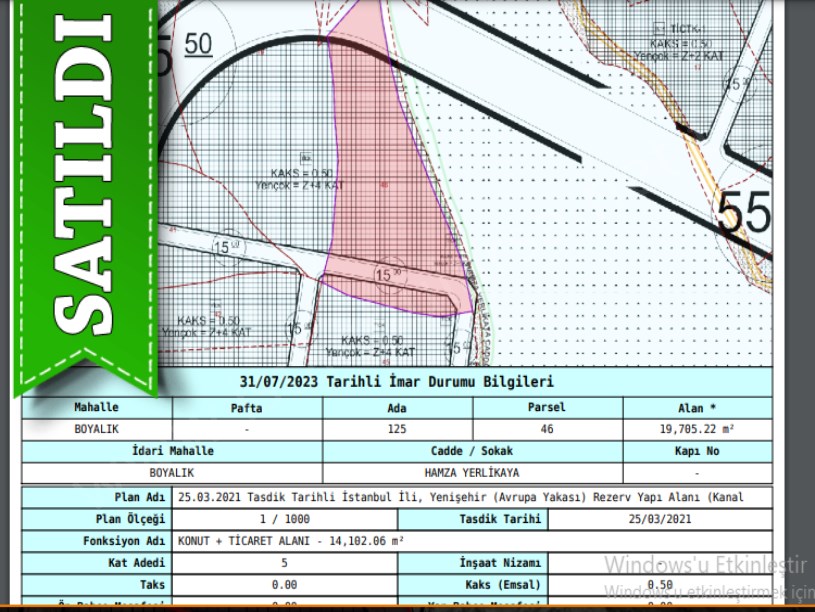Select the Alan value 19,705.22 m²
815x612 pixels.
[x=697, y=429]
